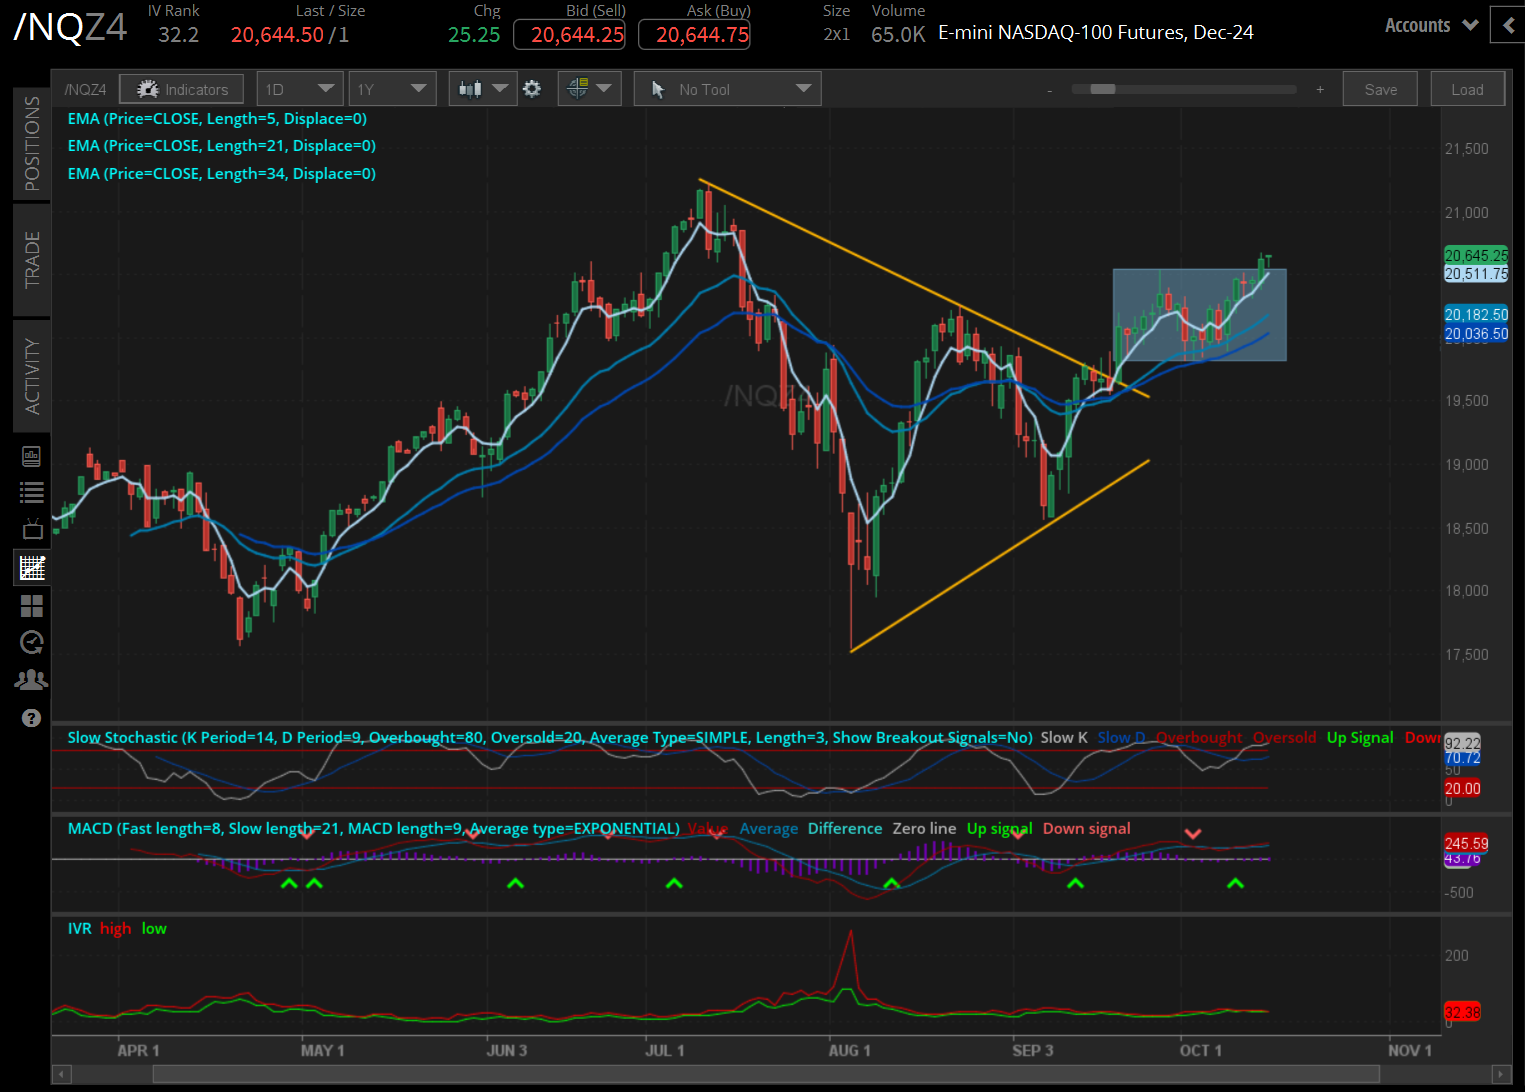Click the Save button
This screenshot has height=1092, width=1525.
point(1380,88)
